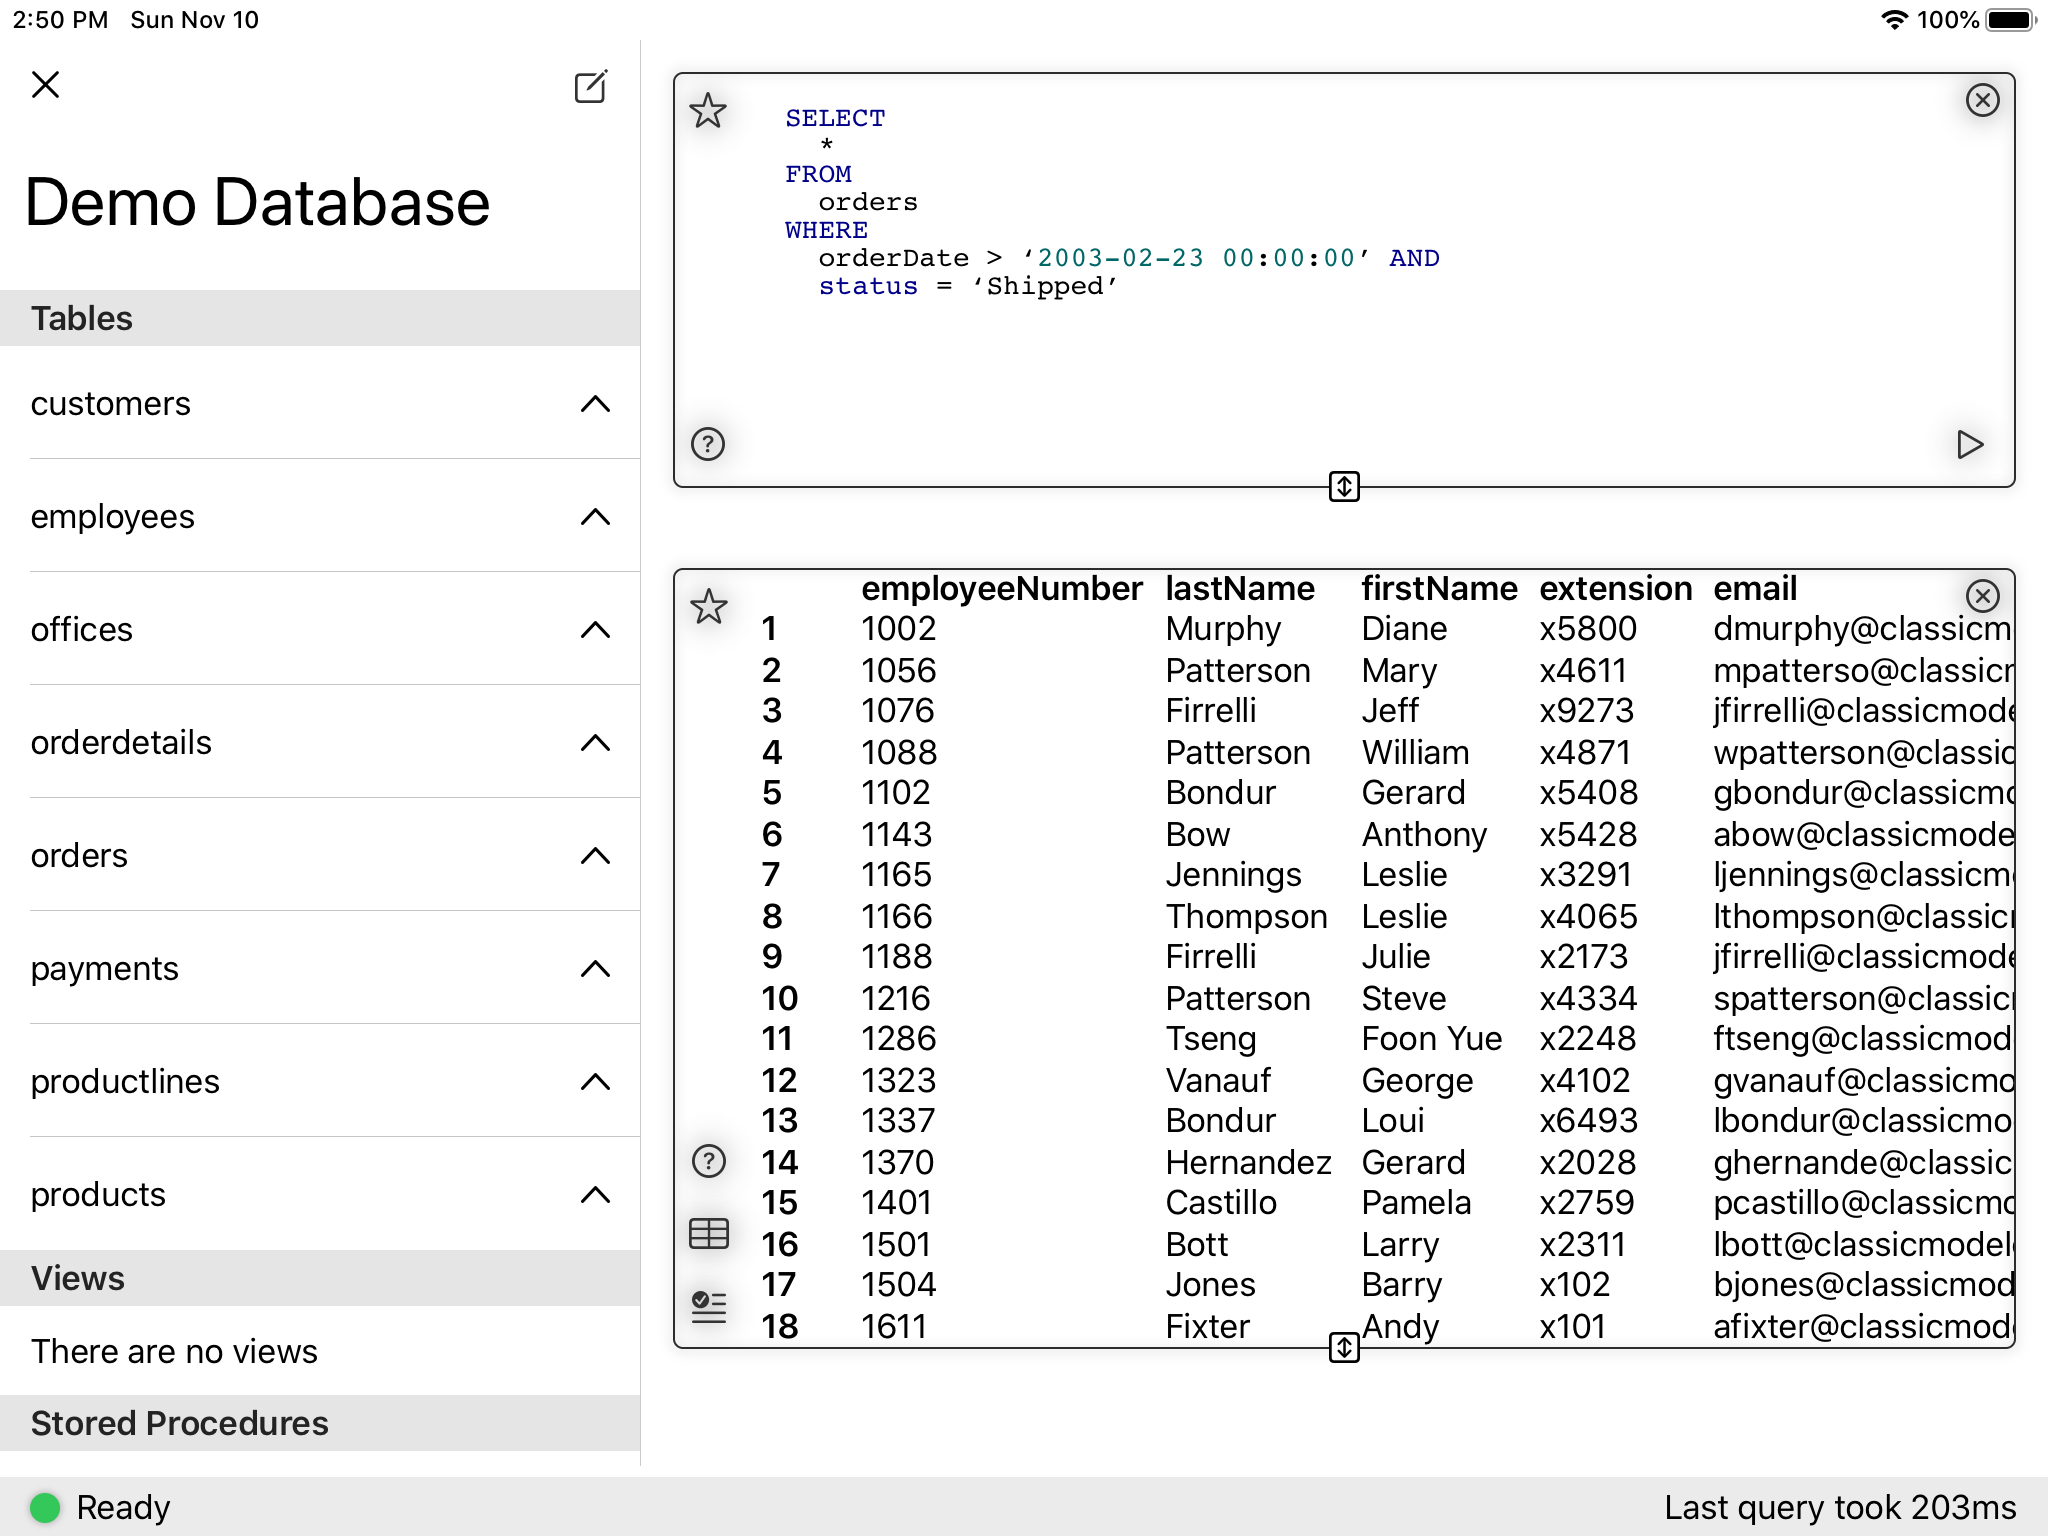
Task: Open help for the query editor
Action: [x=708, y=443]
